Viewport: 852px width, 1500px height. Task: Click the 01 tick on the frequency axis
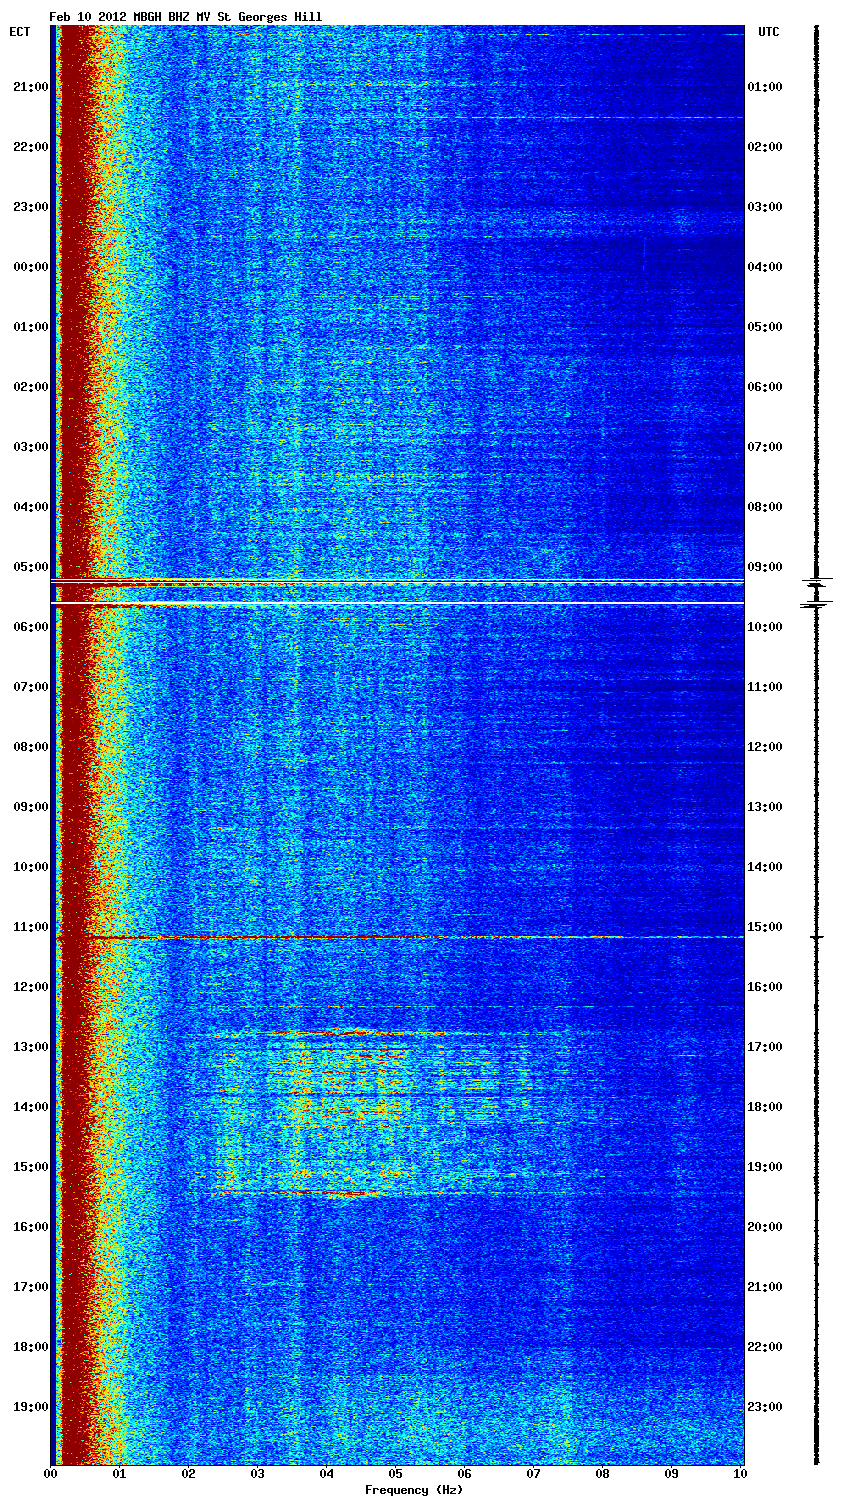coord(120,1474)
